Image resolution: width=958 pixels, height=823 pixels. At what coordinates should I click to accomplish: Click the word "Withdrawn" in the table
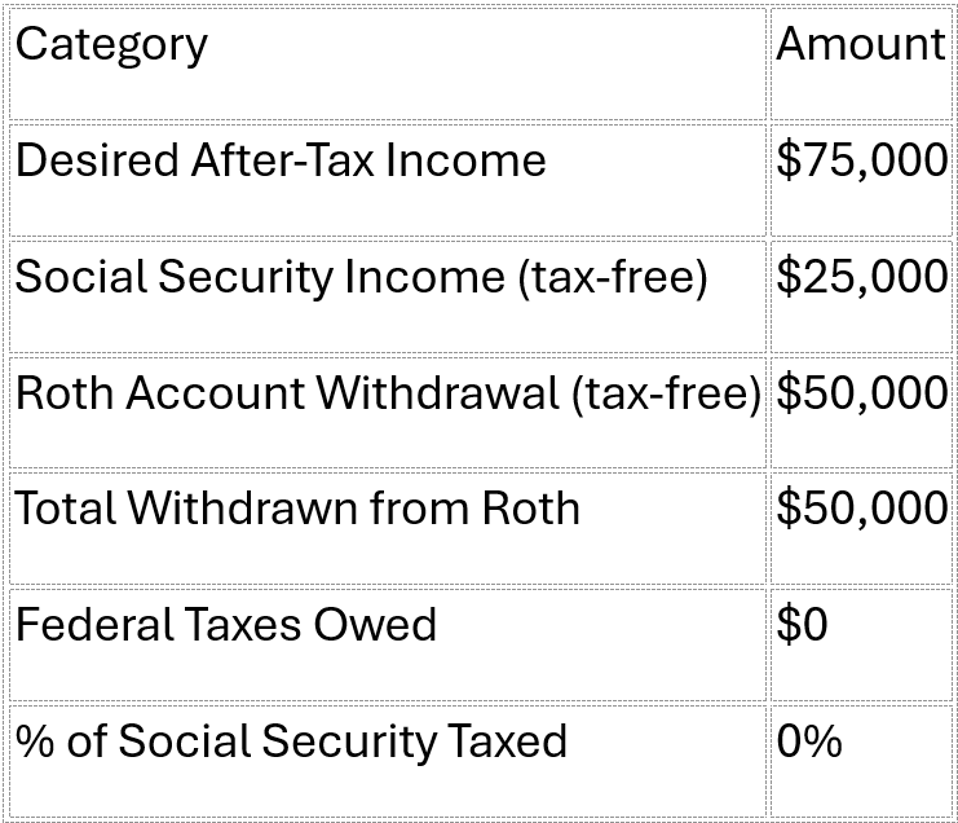(x=242, y=509)
